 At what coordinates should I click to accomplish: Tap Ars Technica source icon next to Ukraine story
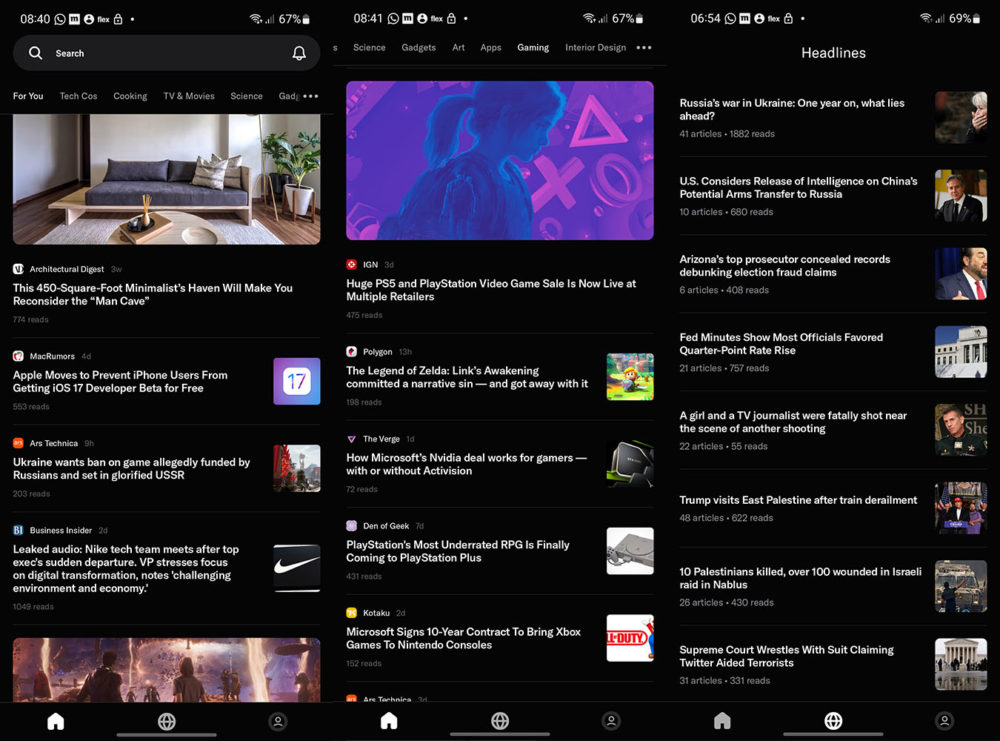(18, 443)
